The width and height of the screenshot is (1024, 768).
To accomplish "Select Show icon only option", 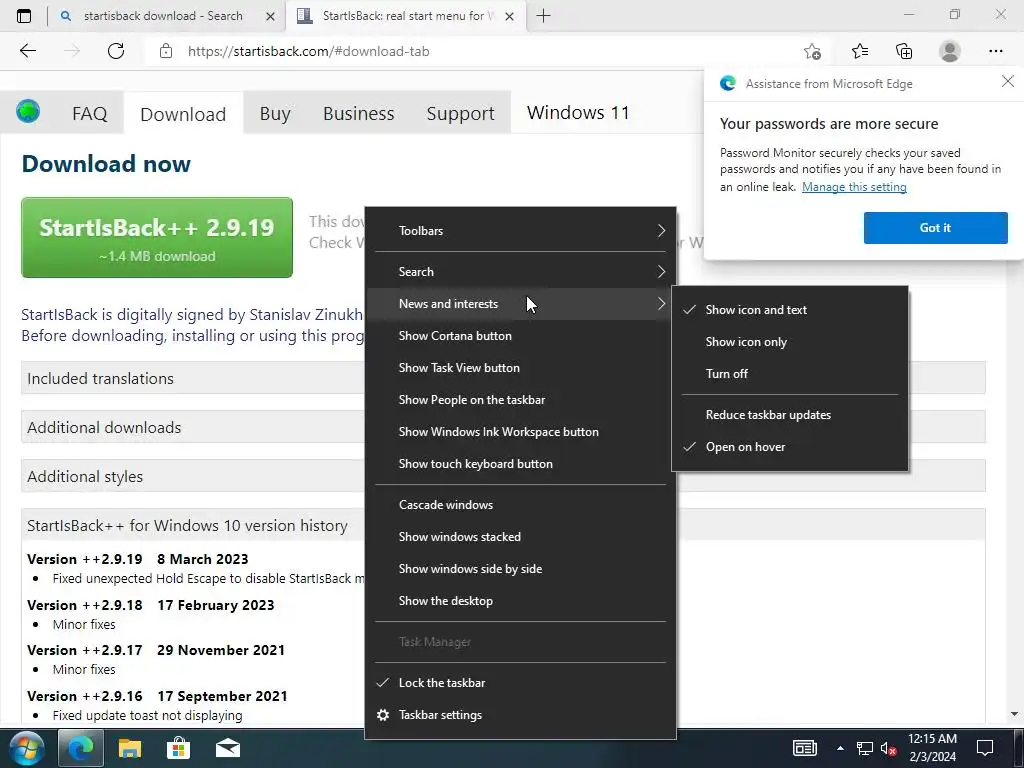I will (x=790, y=342).
